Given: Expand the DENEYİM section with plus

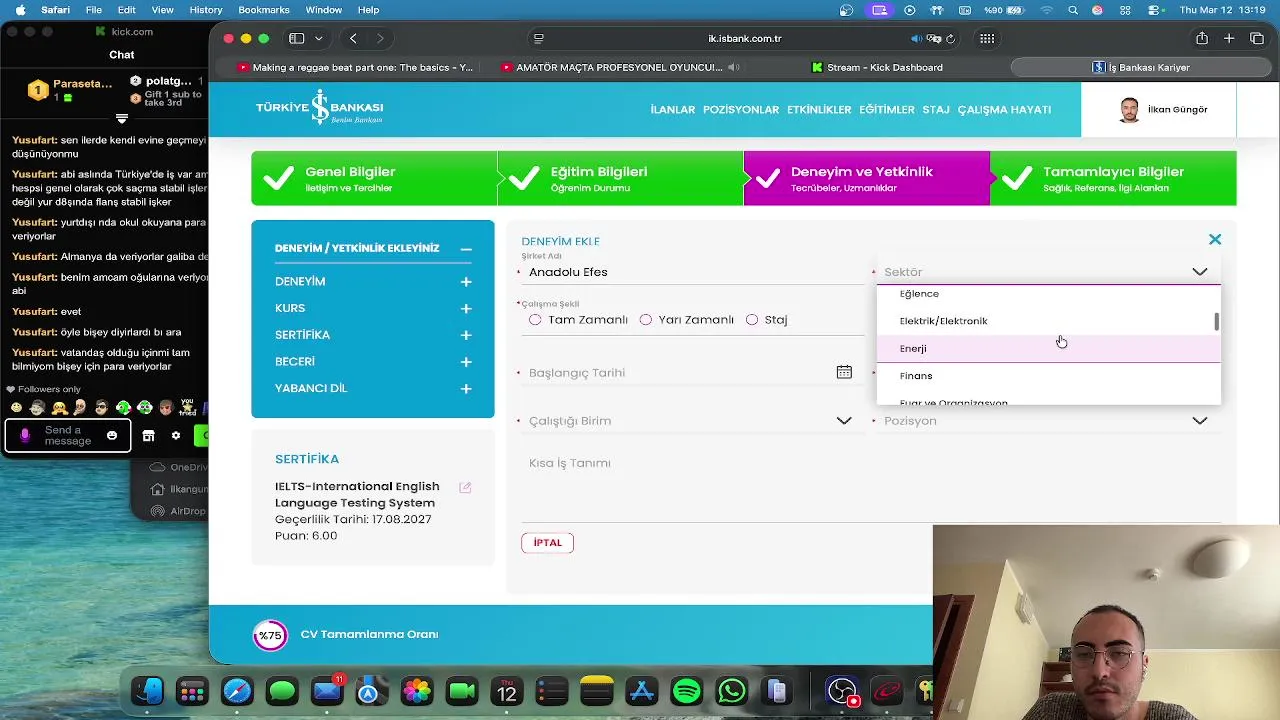Looking at the screenshot, I should click(466, 282).
